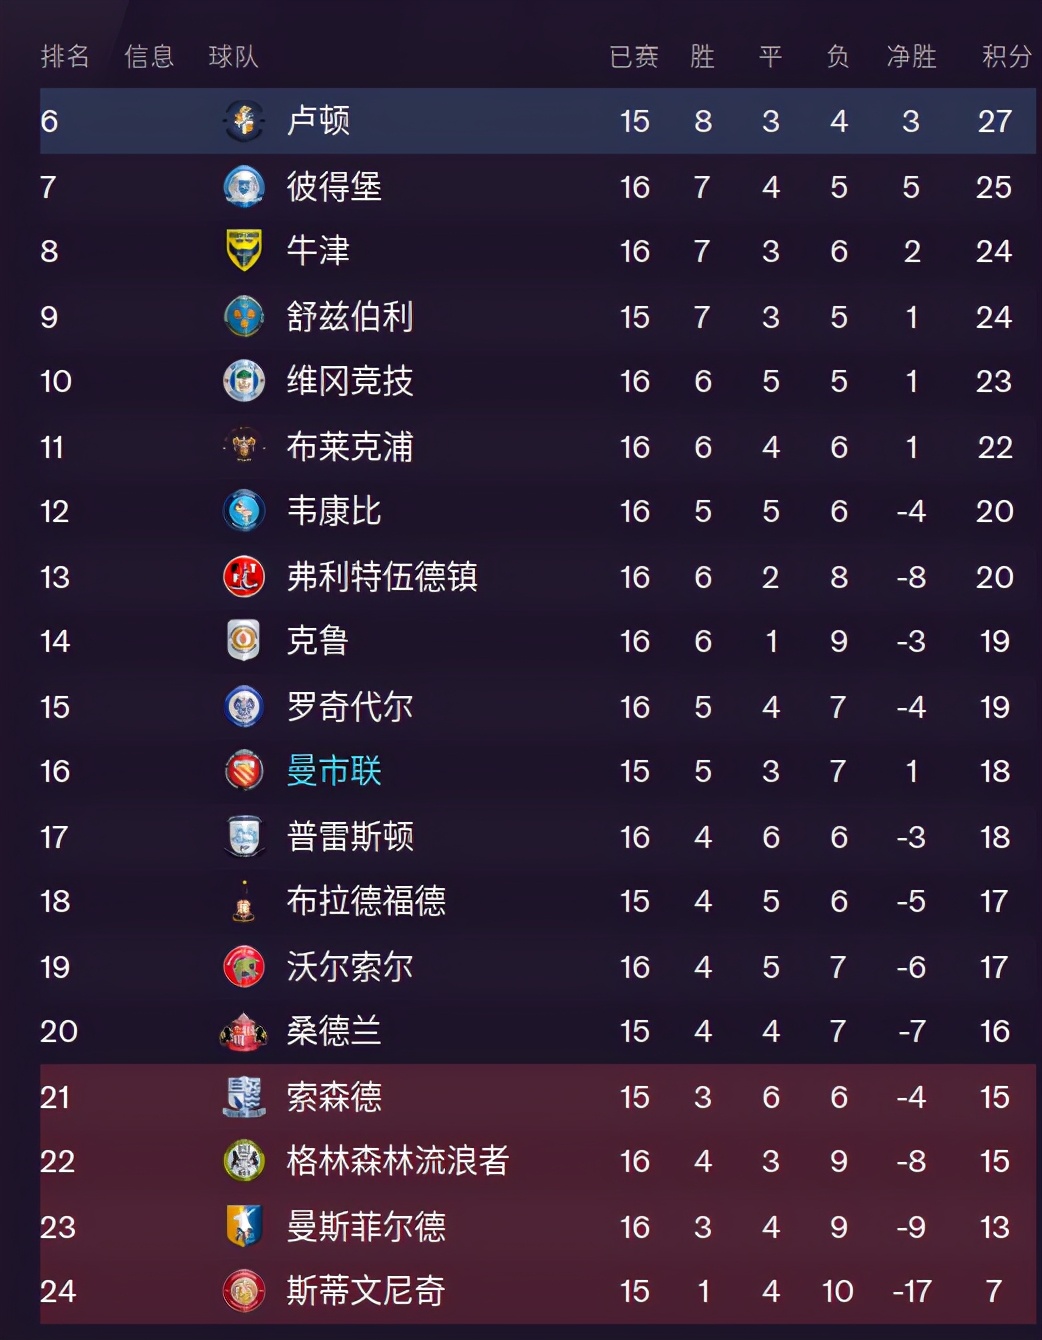Click the 斯蒂文尼奇 round crest
This screenshot has width=1042, height=1340.
pyautogui.click(x=243, y=1291)
